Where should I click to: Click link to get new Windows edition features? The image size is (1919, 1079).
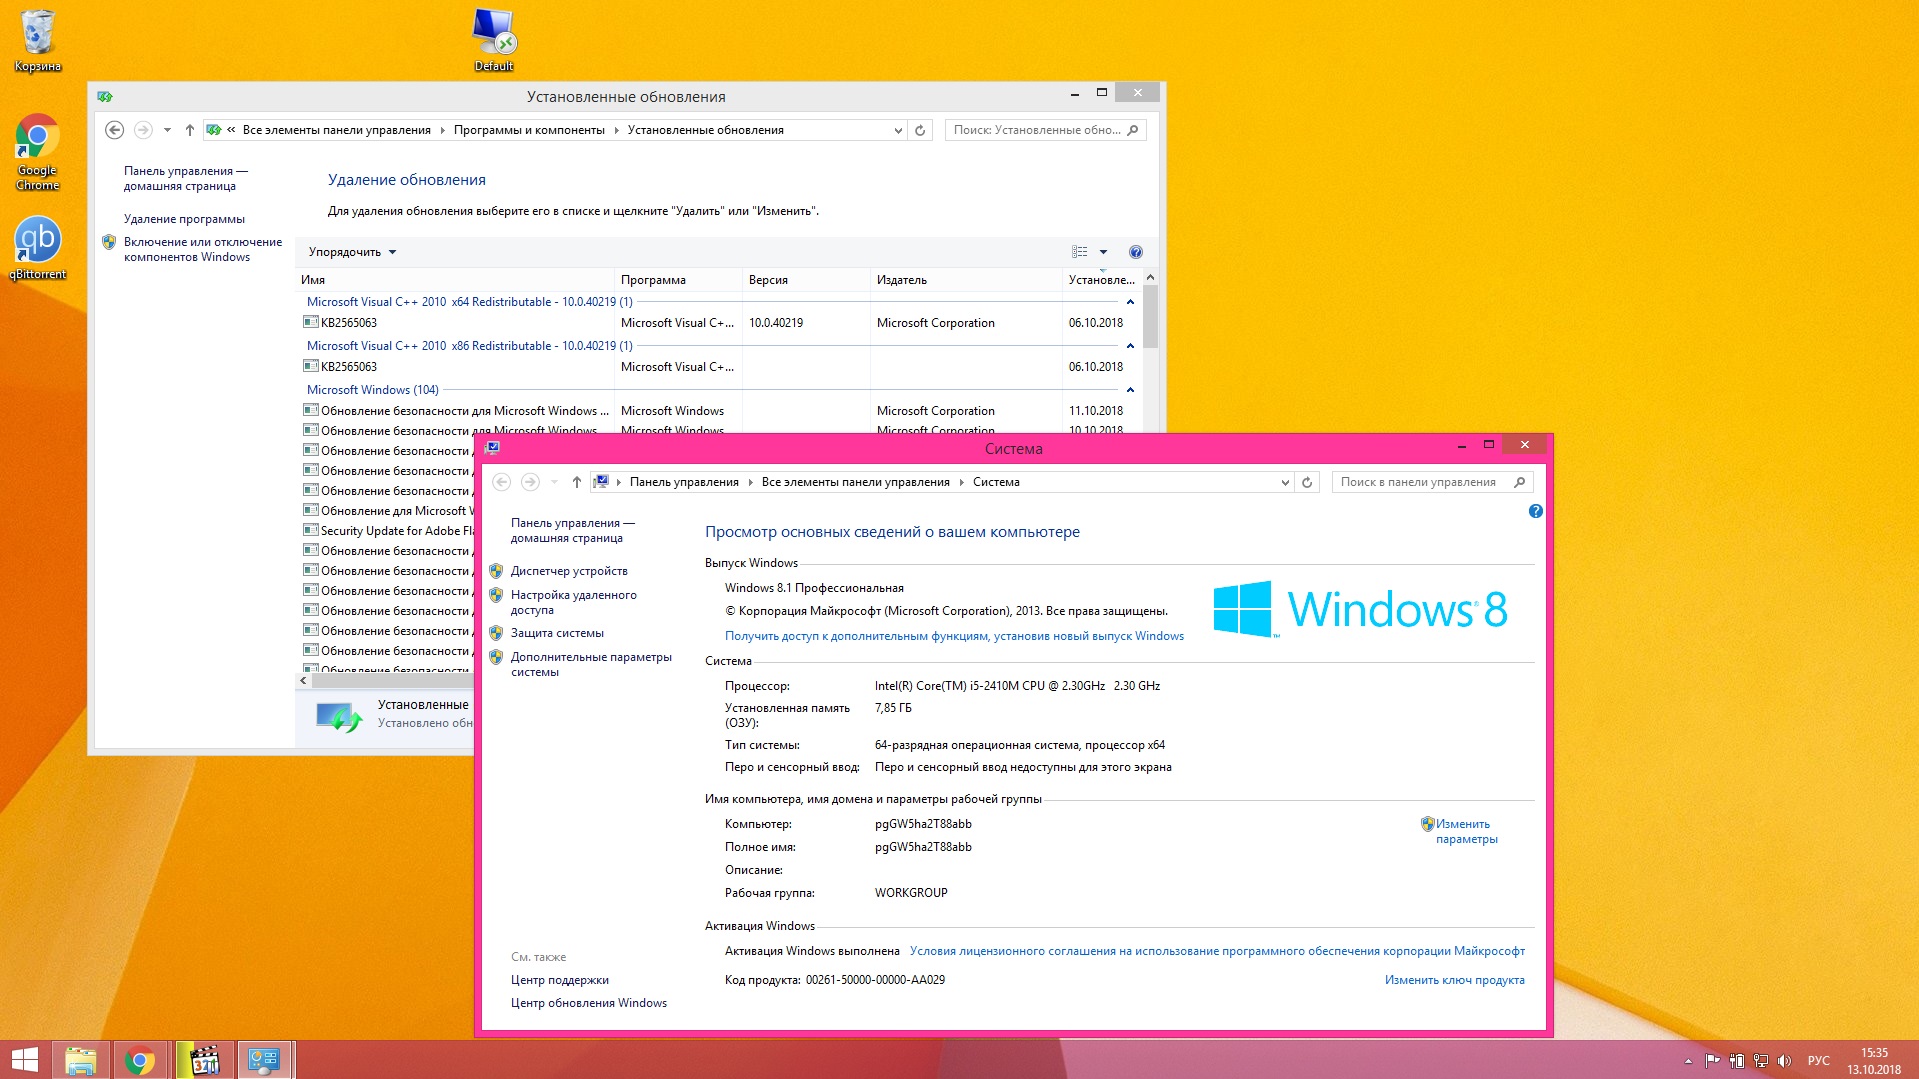point(954,636)
